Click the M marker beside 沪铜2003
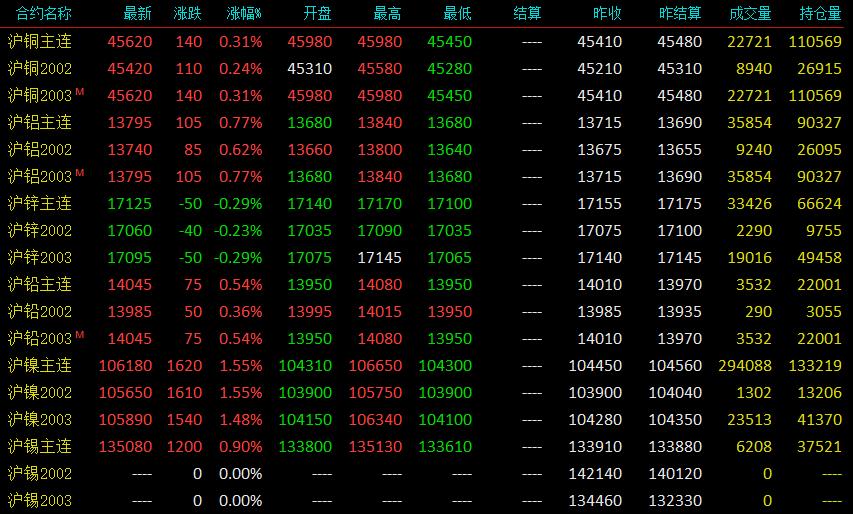Image resolution: width=853 pixels, height=514 pixels. [80, 91]
